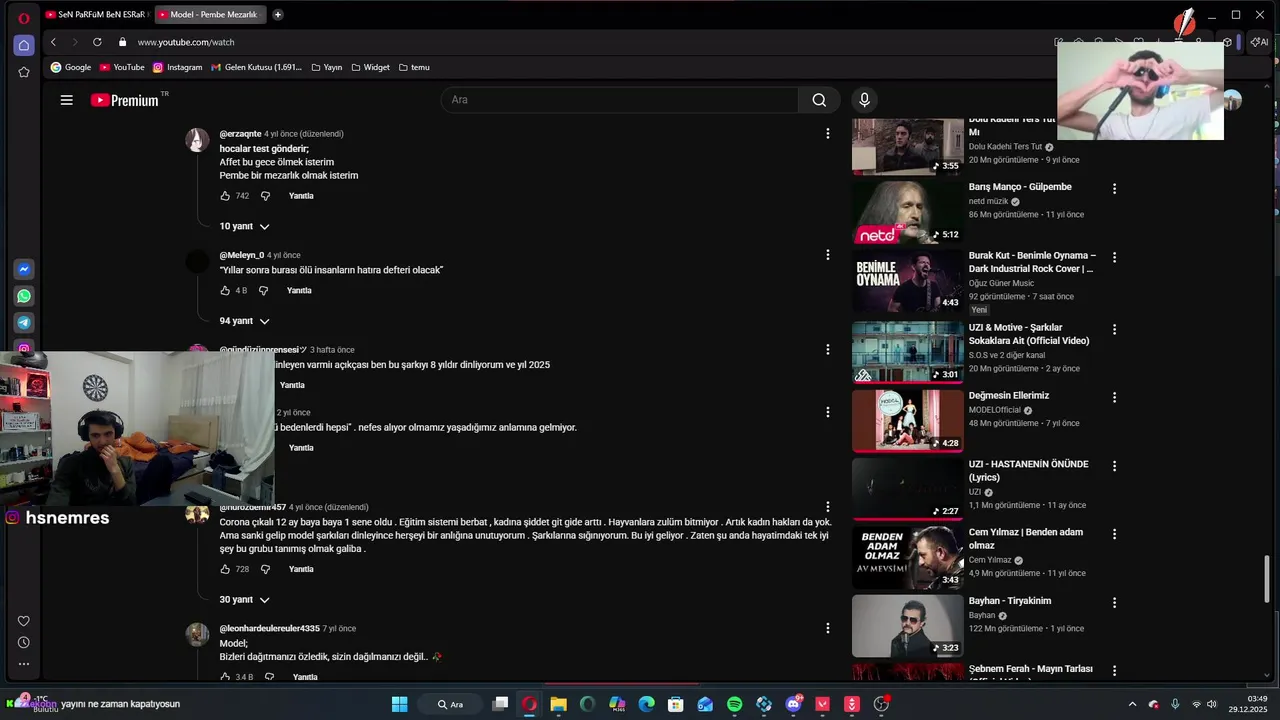Open Instagram bookmark

pyautogui.click(x=178, y=67)
